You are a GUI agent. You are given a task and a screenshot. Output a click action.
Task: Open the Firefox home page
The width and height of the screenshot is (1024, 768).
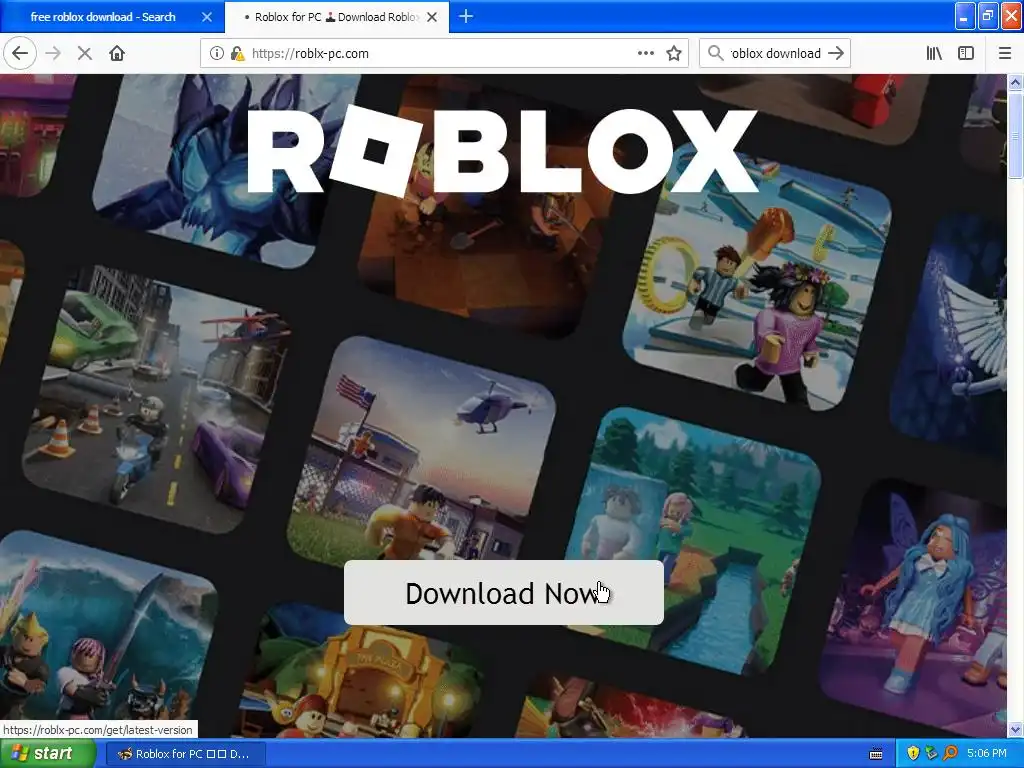[117, 54]
